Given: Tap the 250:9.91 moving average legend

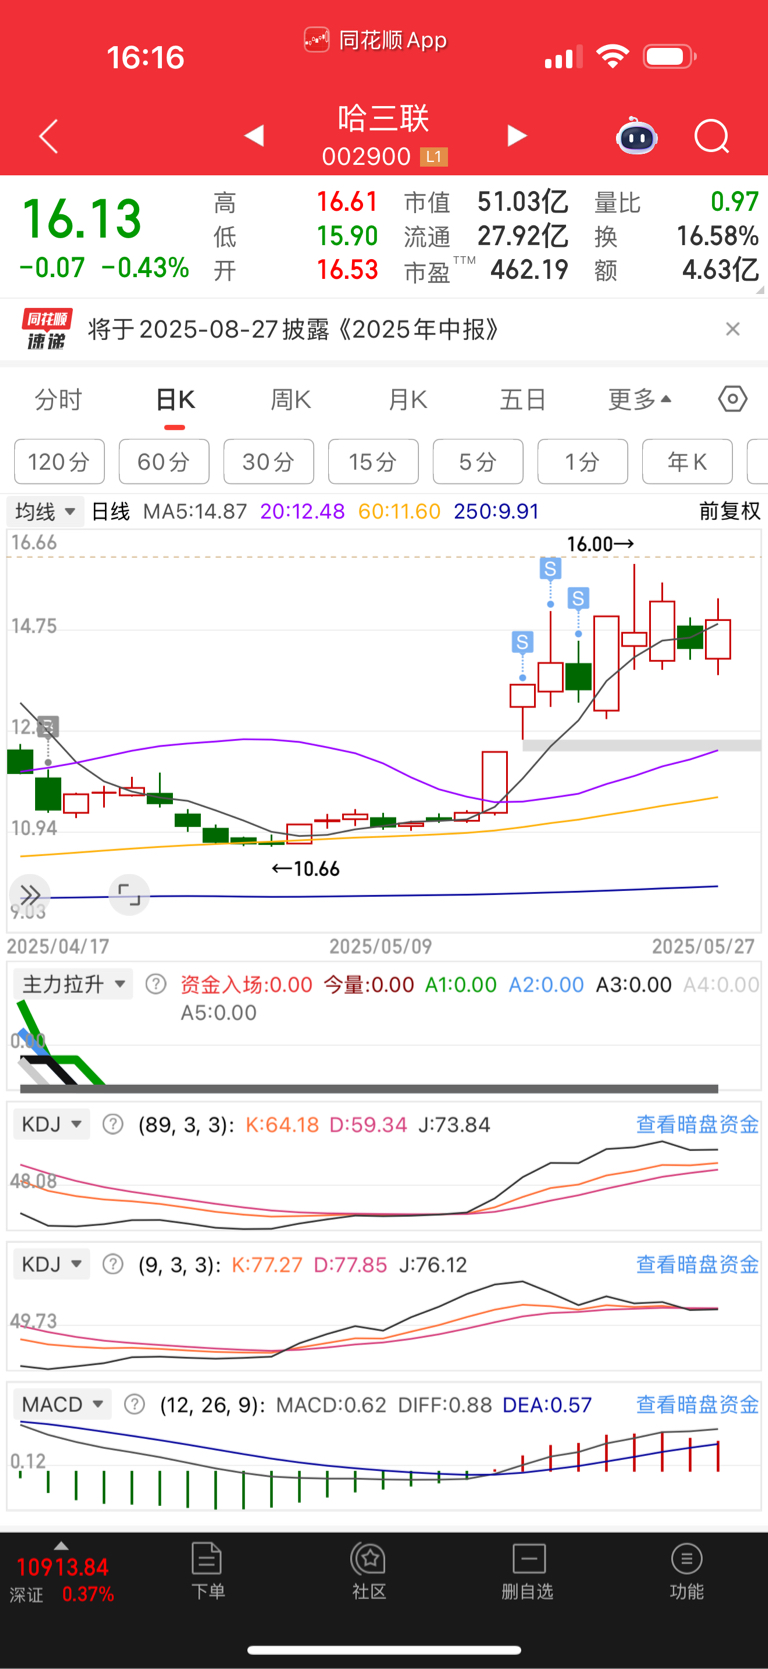Looking at the screenshot, I should [x=496, y=511].
